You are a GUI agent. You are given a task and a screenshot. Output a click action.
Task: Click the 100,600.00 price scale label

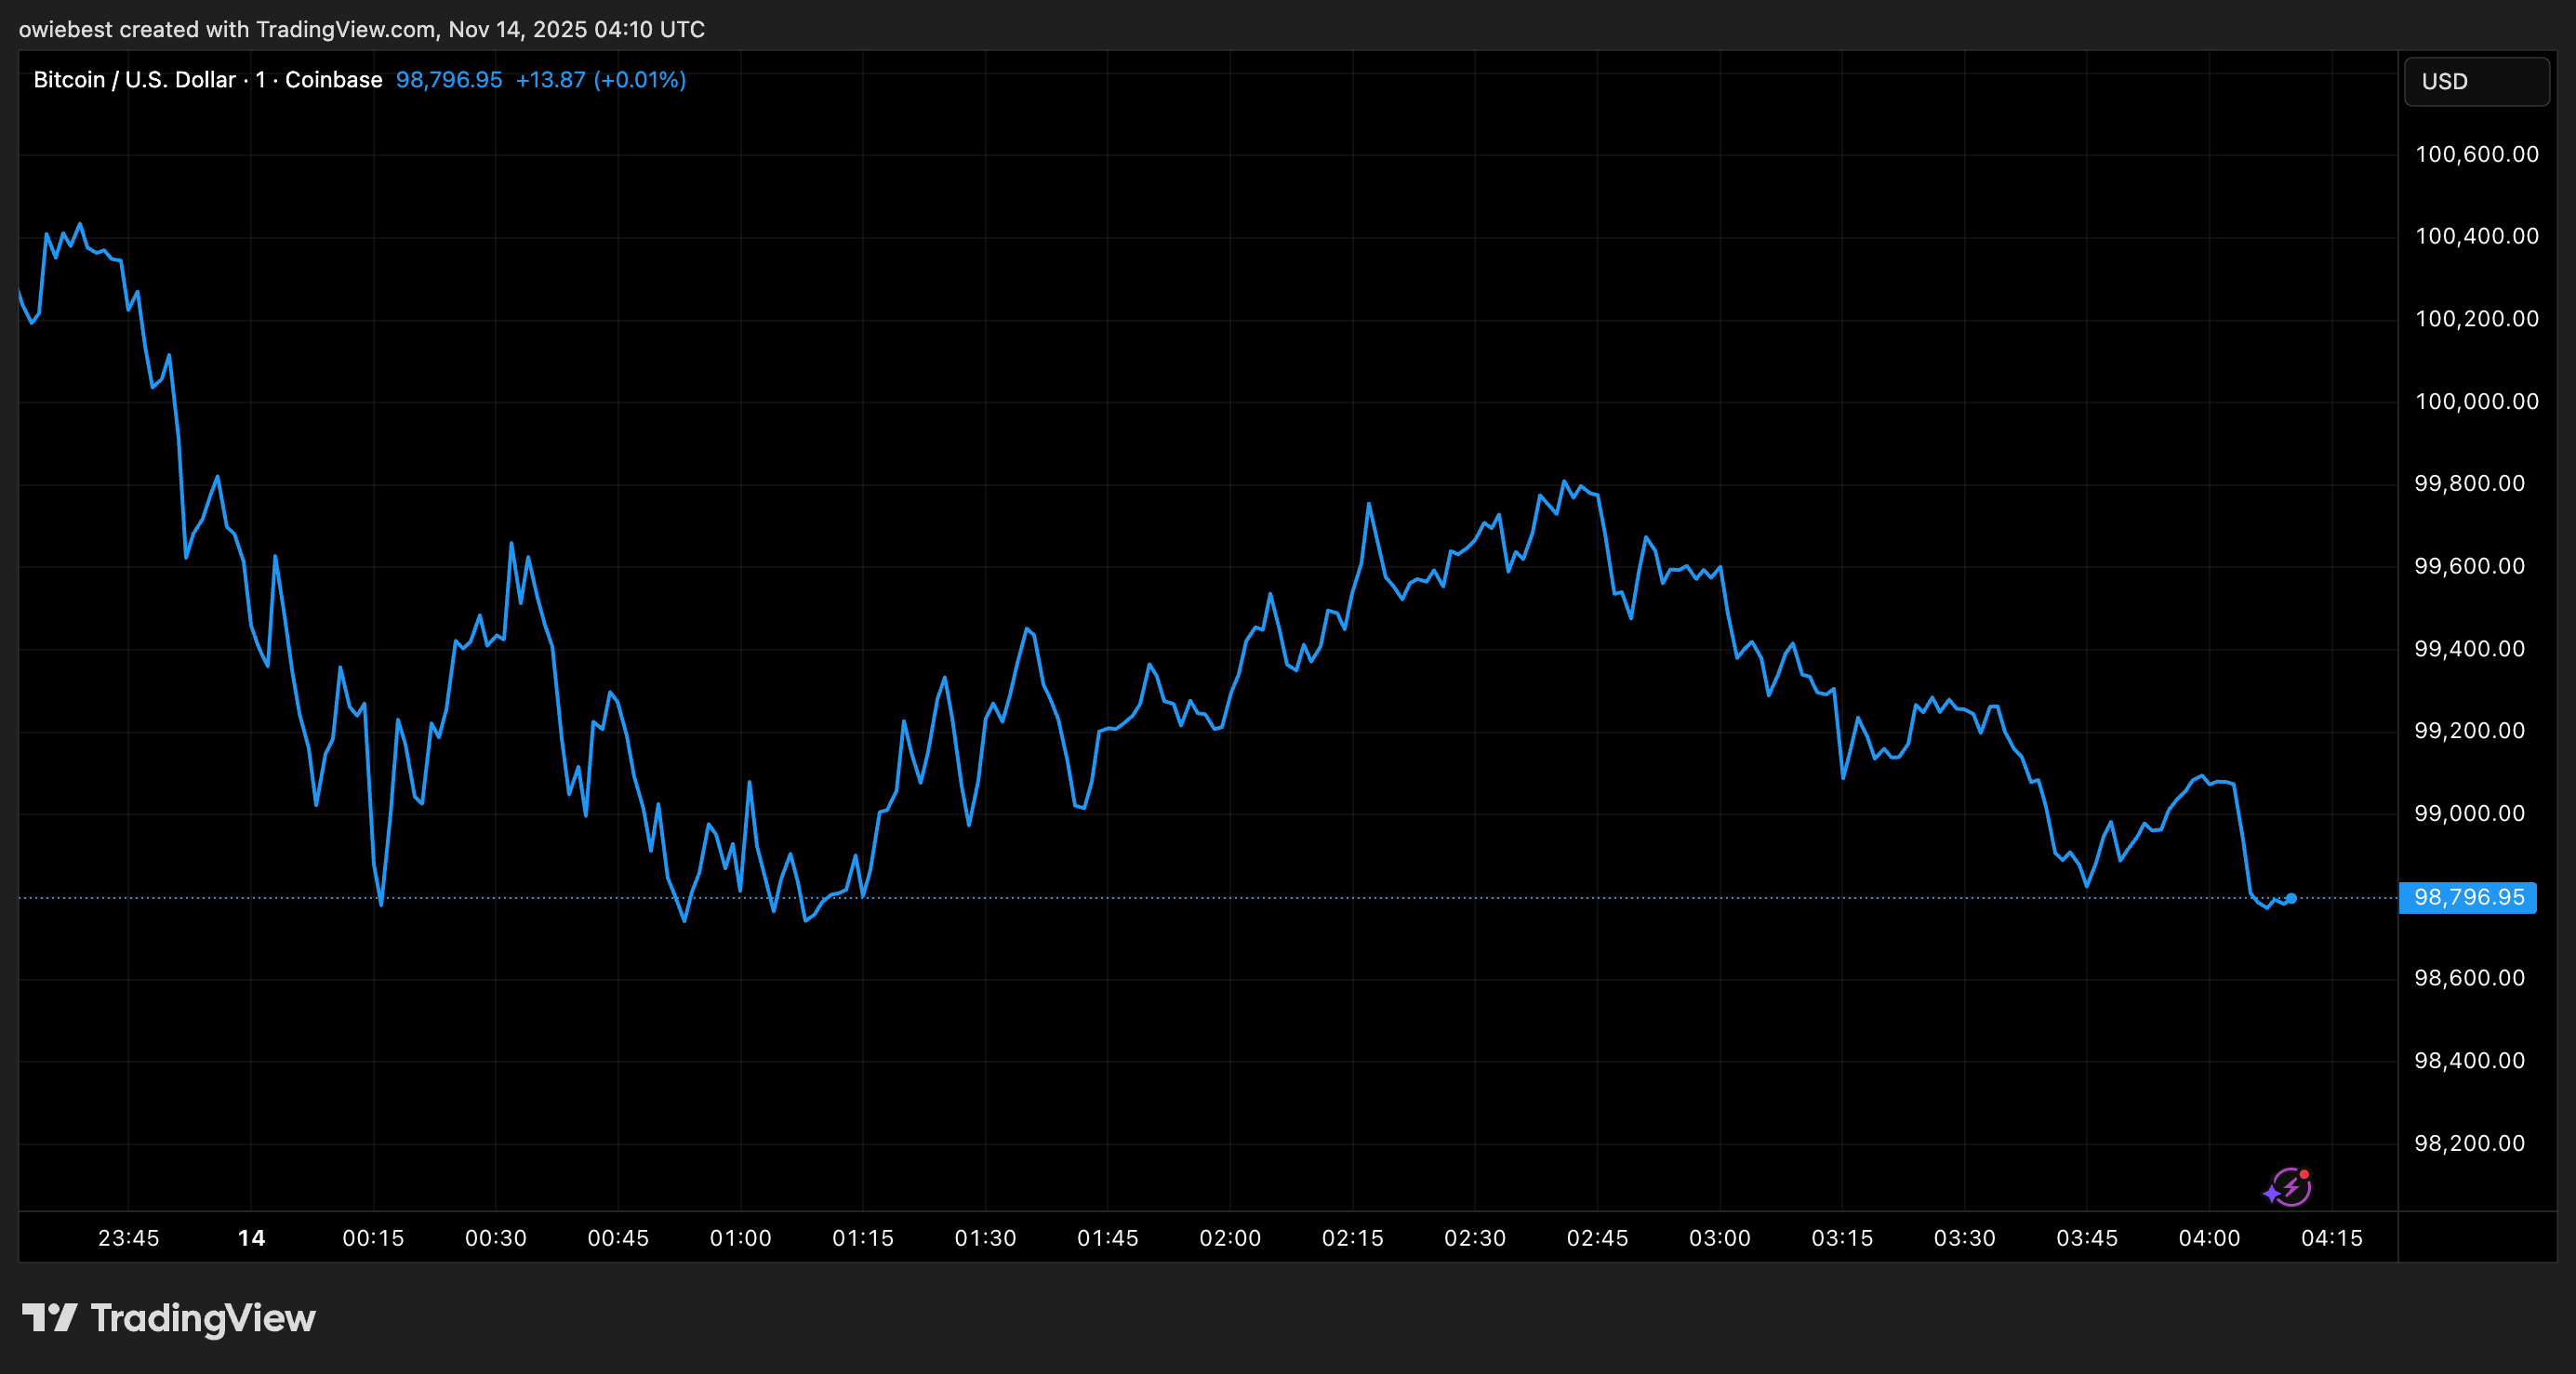(x=2476, y=154)
